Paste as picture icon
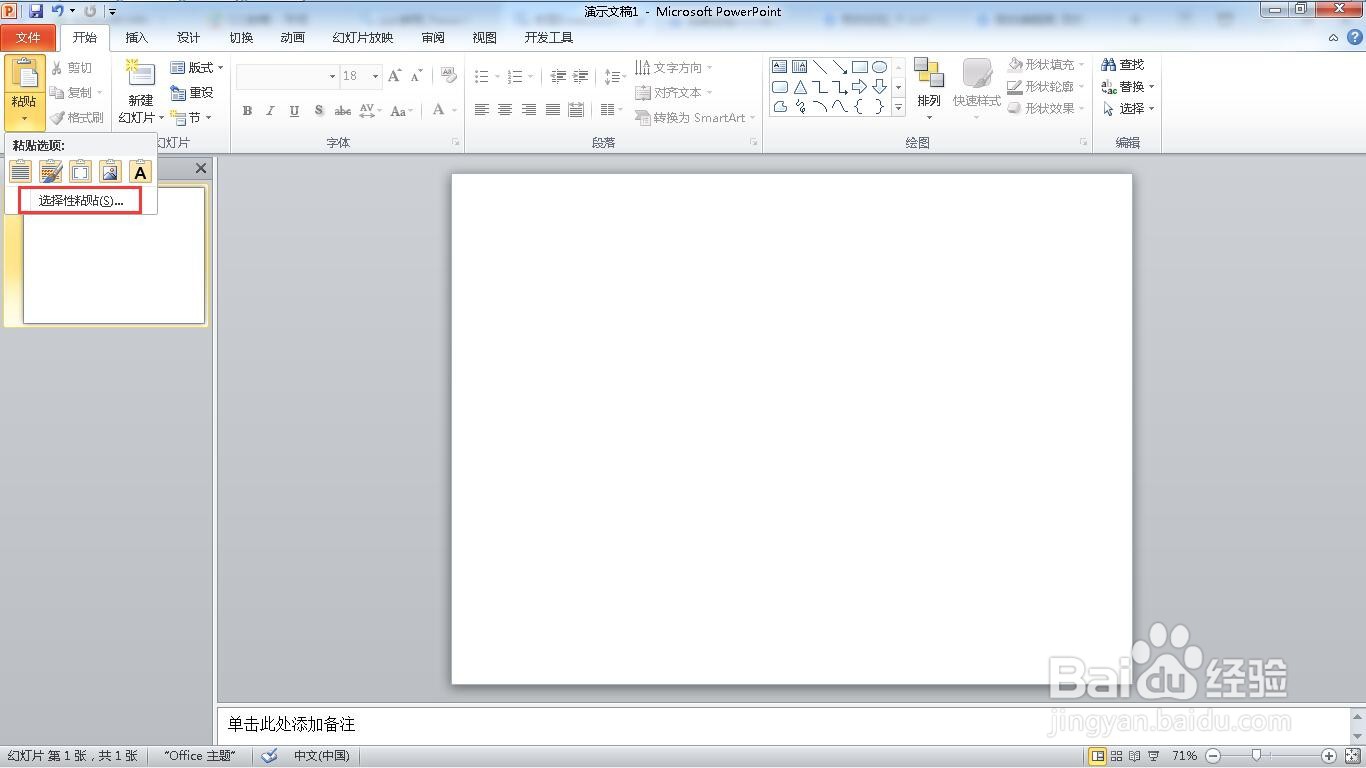The height and width of the screenshot is (768, 1366). coord(110,172)
